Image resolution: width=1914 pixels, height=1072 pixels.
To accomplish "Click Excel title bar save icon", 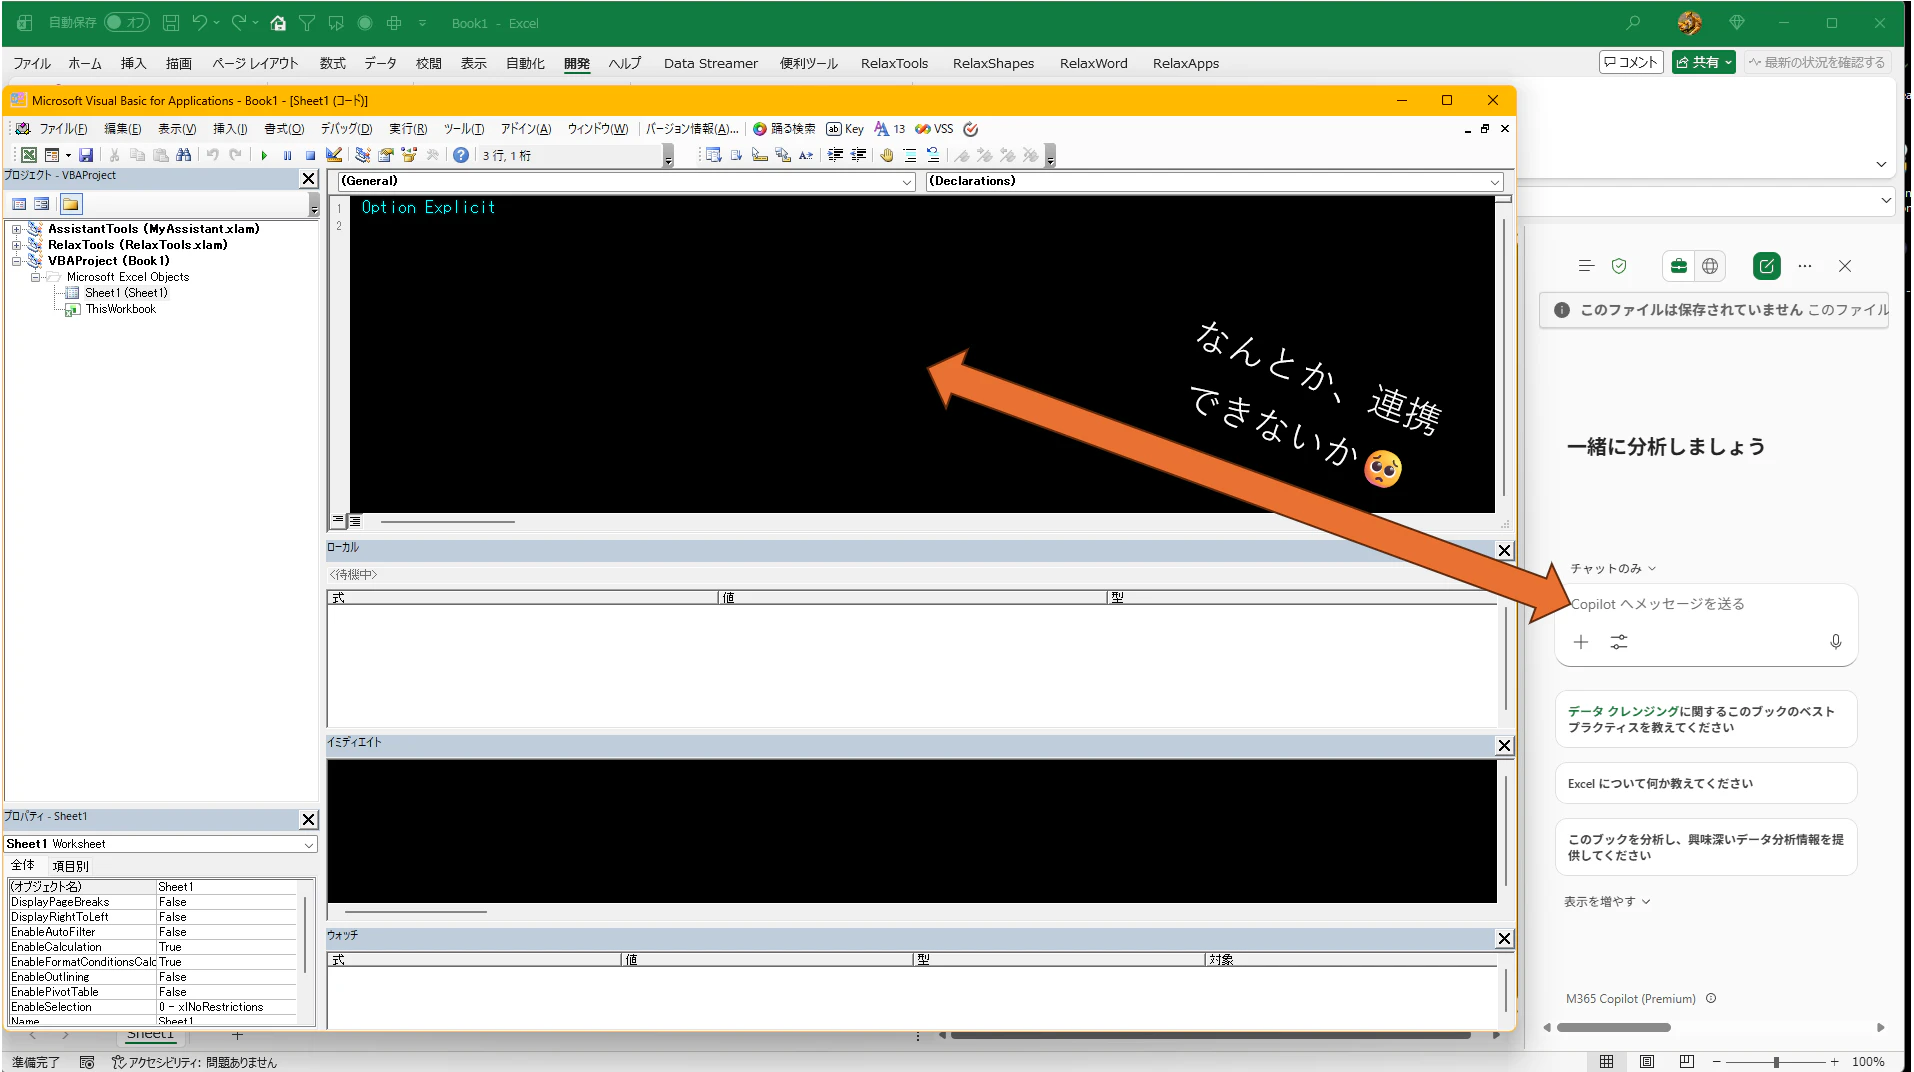I will coord(171,22).
